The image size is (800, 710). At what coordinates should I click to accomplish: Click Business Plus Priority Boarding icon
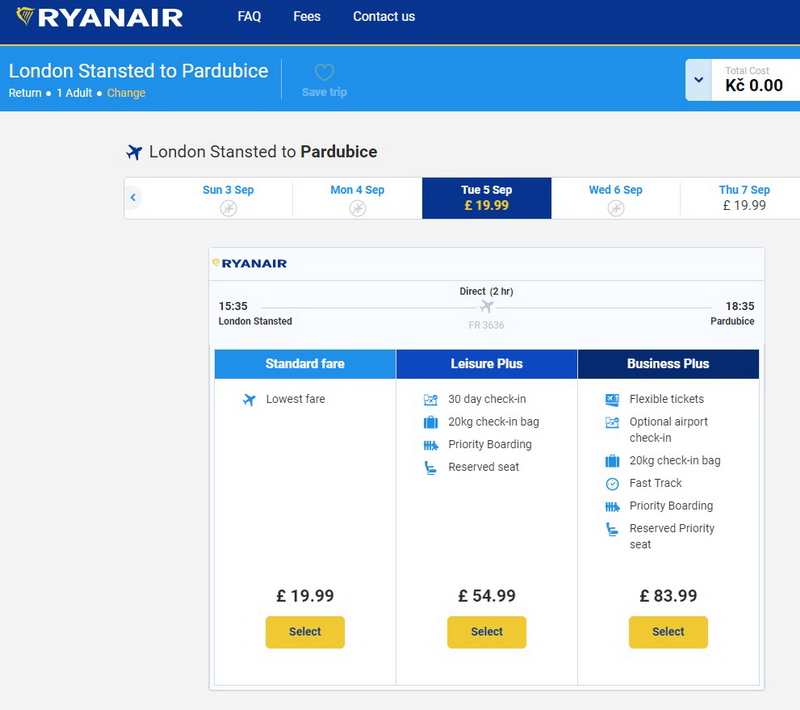tap(612, 506)
